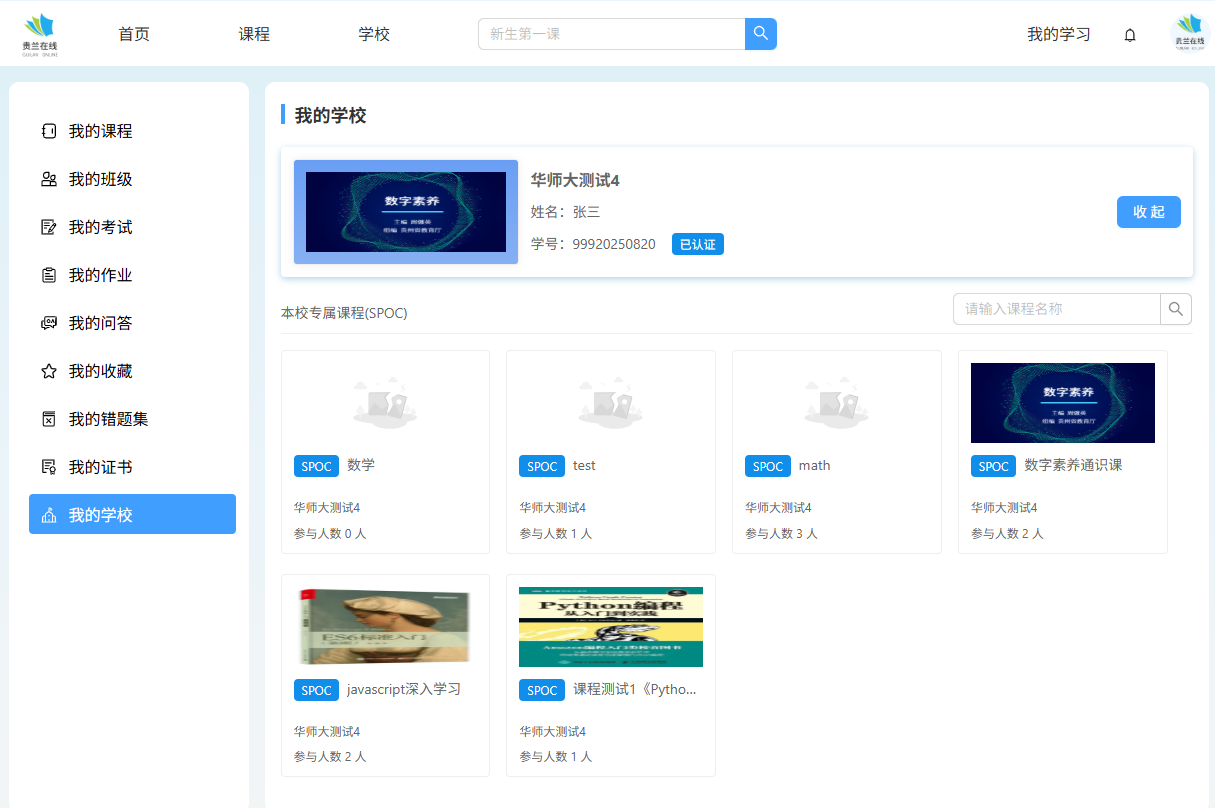1215x808 pixels.
Task: Collapse school card with 收起 button
Action: pos(1148,212)
